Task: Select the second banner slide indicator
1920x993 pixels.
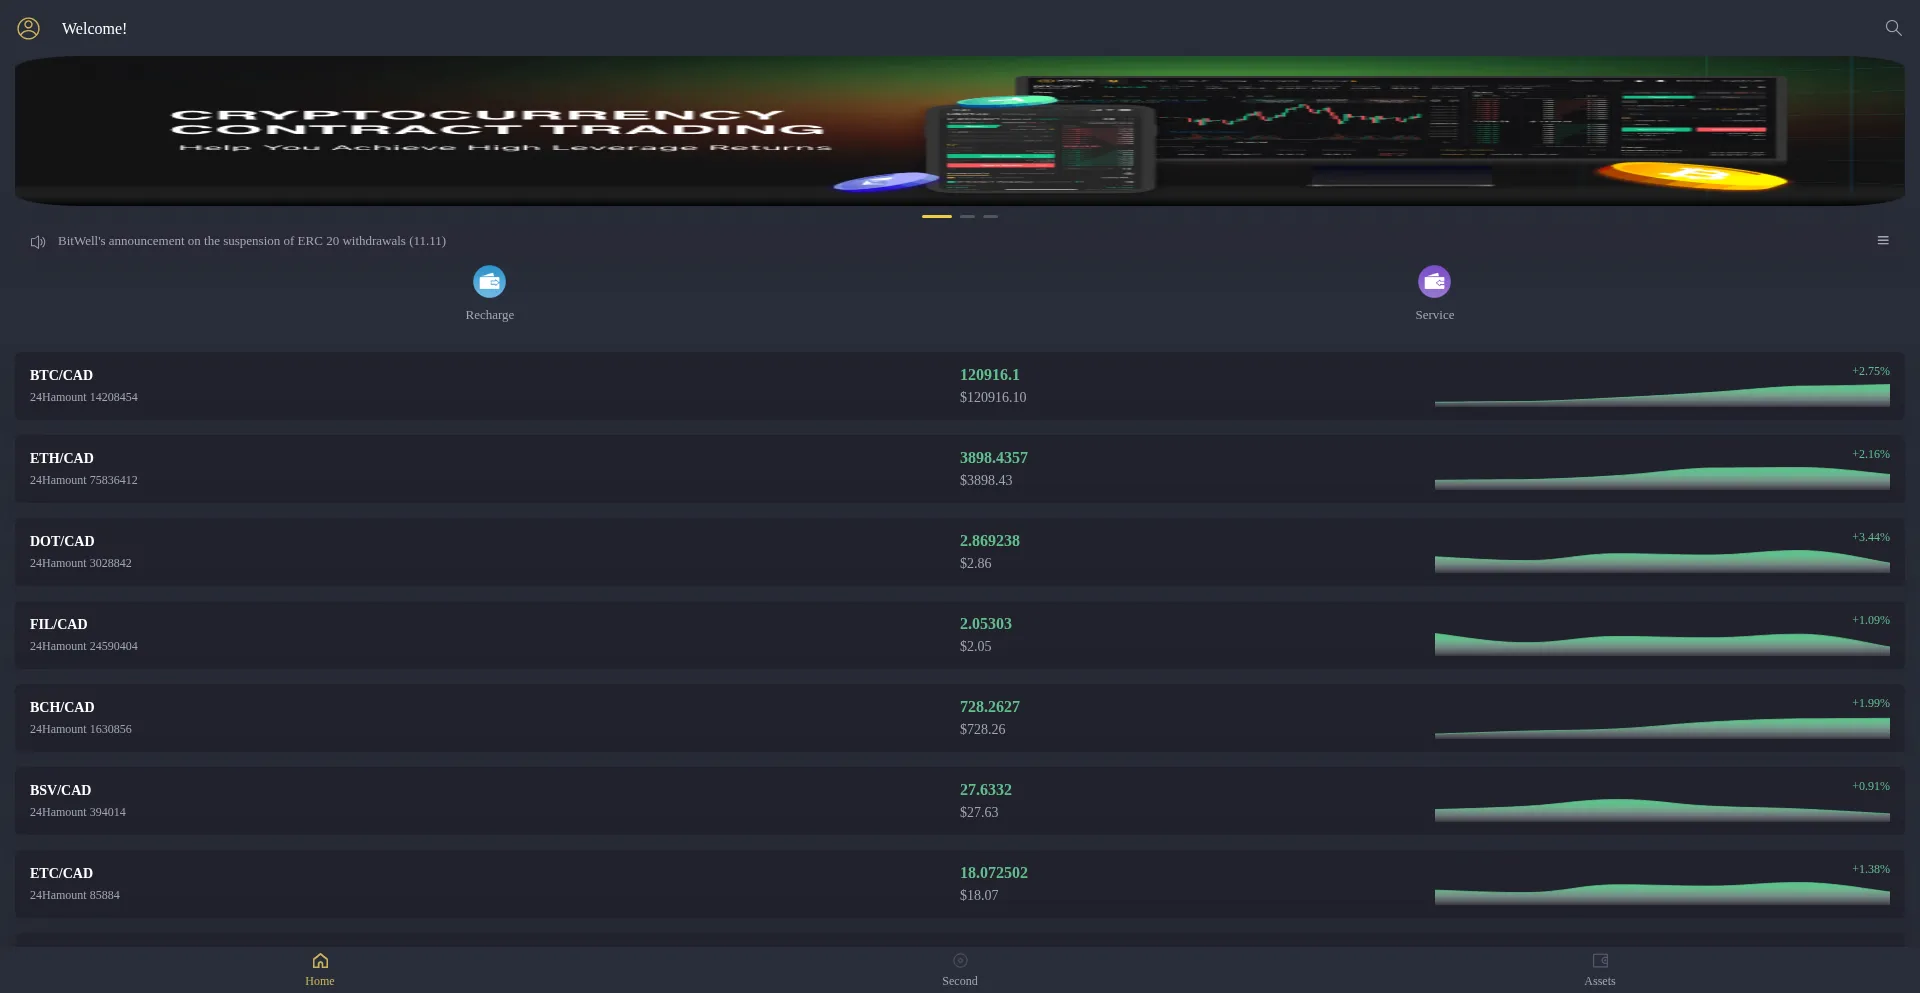Action: pos(967,216)
